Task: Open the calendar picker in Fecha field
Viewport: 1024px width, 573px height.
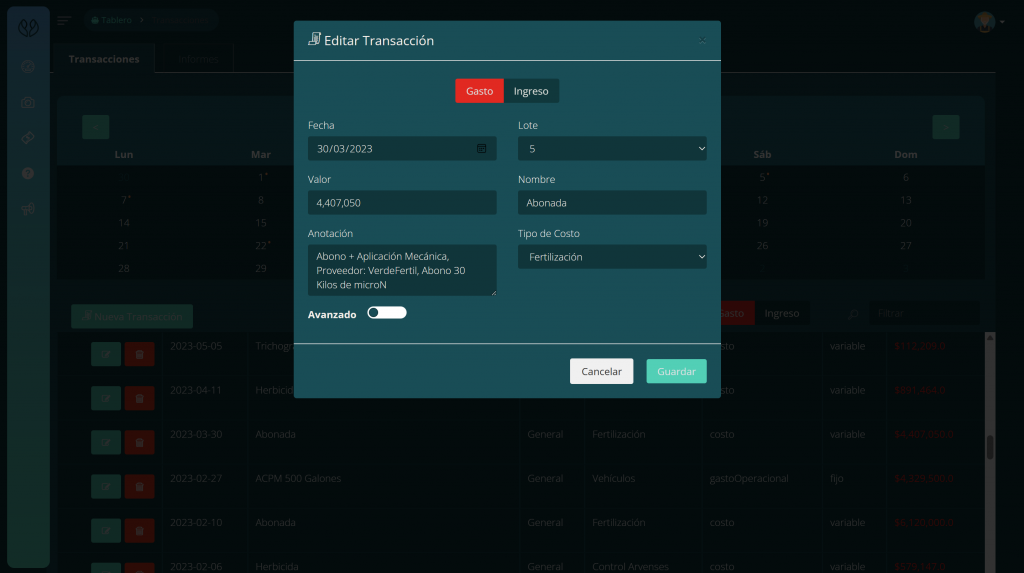Action: click(x=481, y=148)
